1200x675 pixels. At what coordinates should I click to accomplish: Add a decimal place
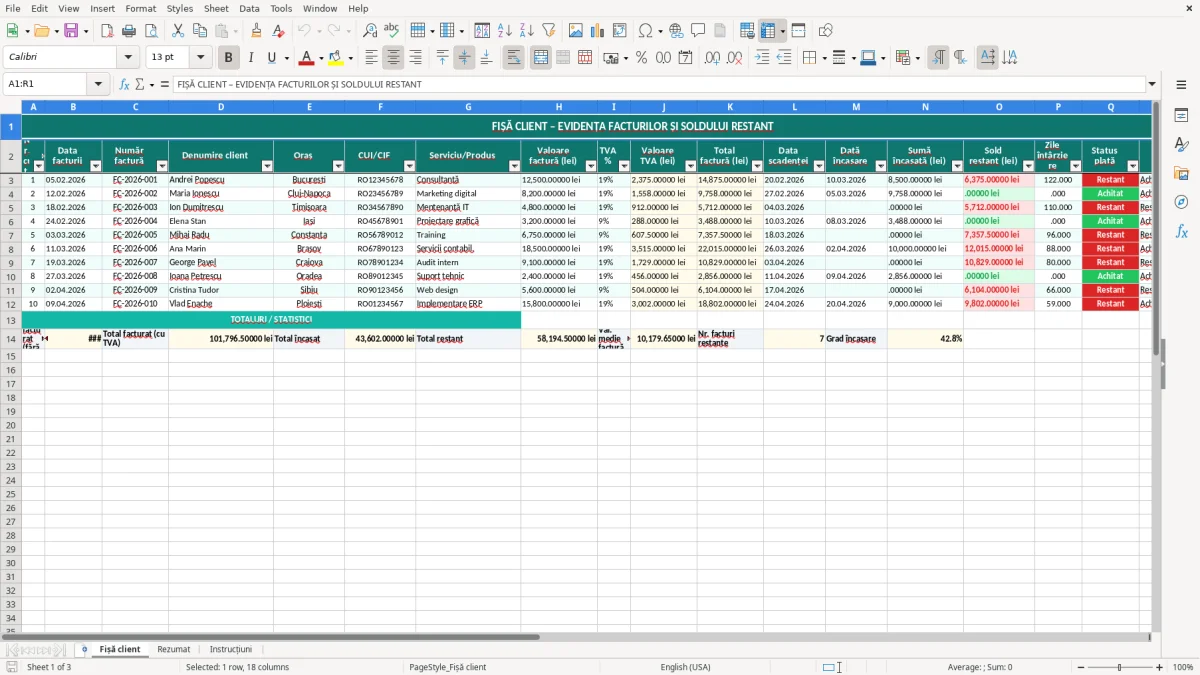[712, 58]
